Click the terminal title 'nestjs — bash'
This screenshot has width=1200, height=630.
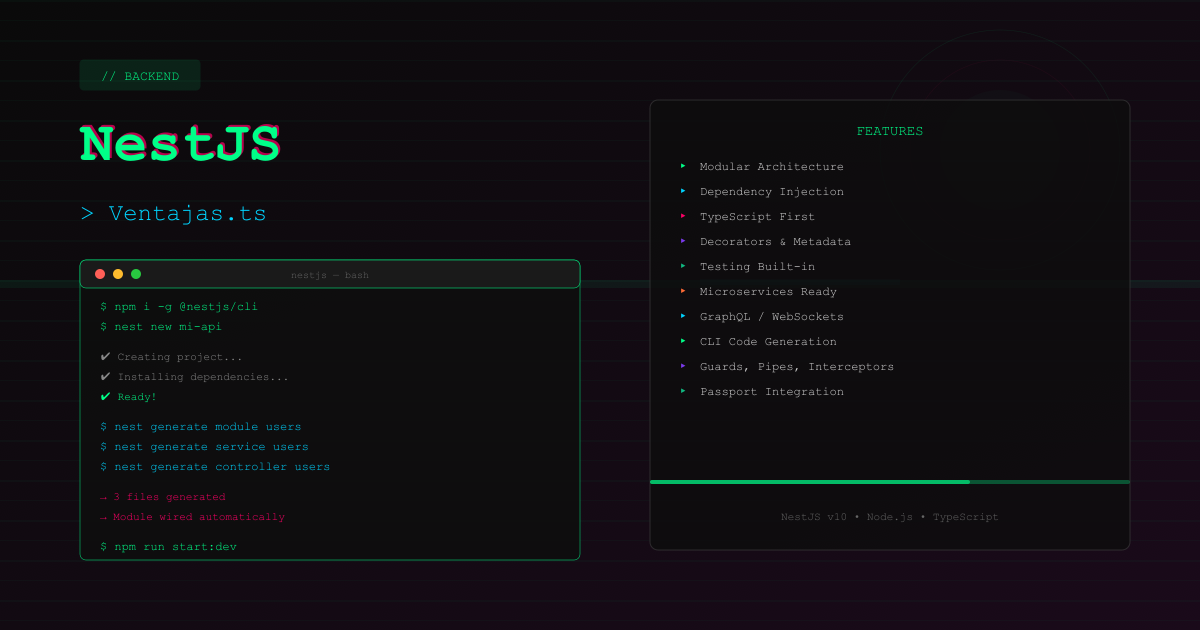330,275
